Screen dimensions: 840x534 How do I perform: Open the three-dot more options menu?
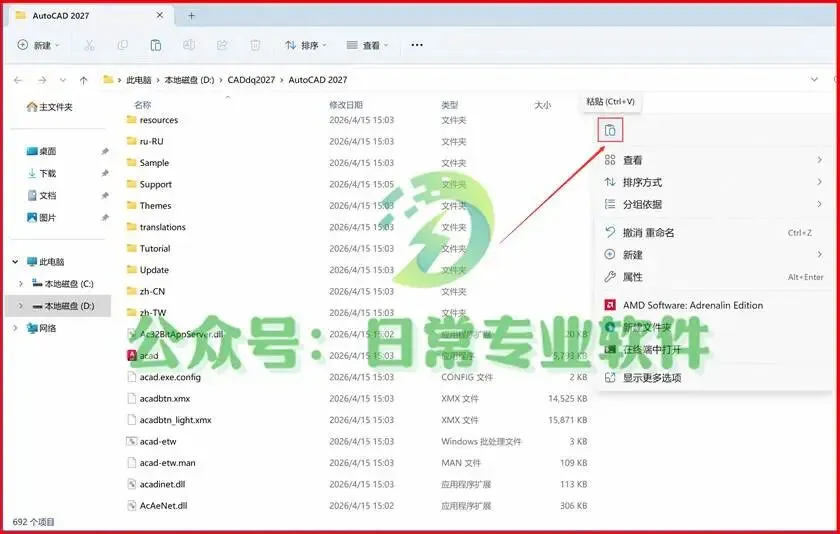pyautogui.click(x=417, y=46)
